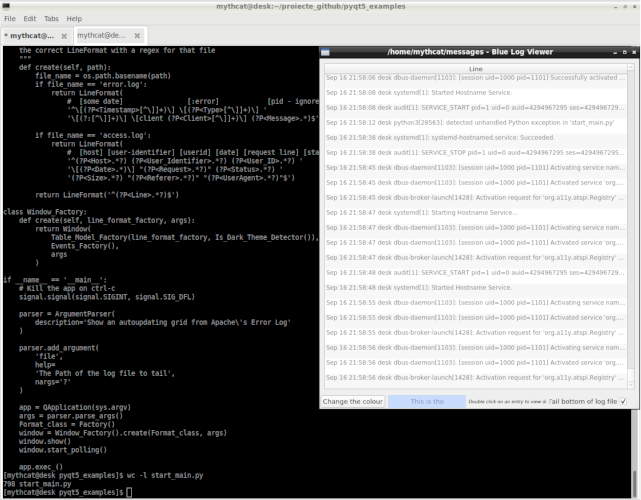Click the Blue Log Viewer window icon
Screen dimensions: 641x500
click(325, 52)
